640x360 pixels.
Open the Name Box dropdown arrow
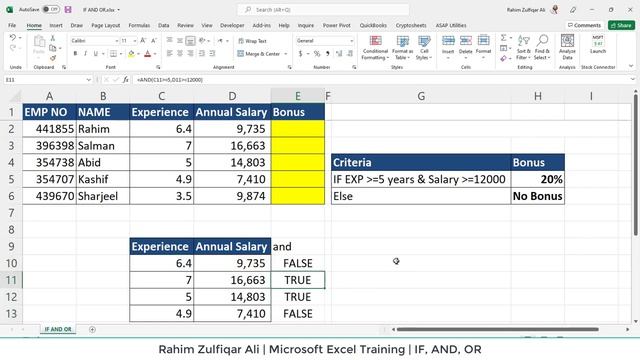pos(88,80)
